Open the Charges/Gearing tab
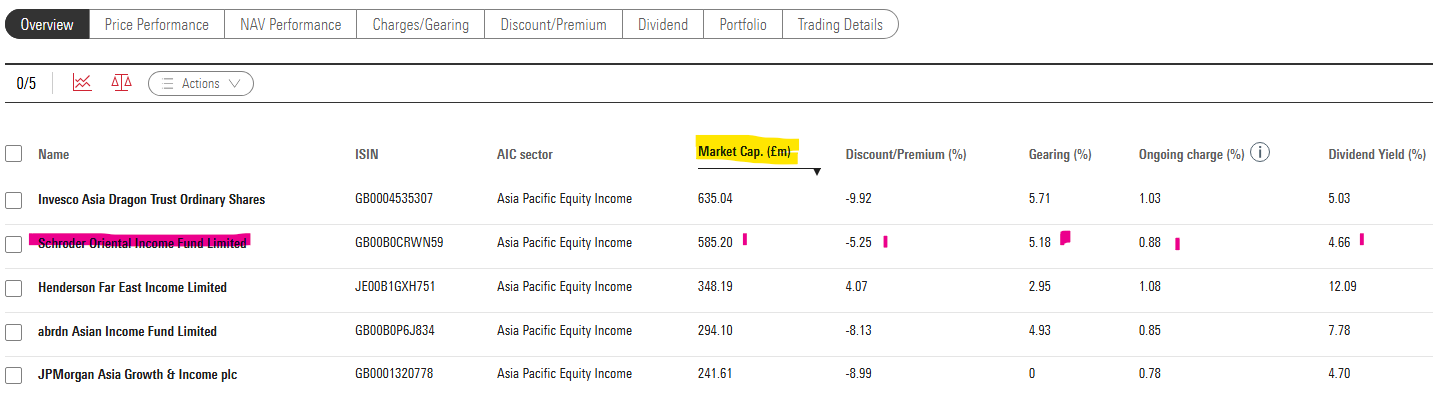The image size is (1433, 406). click(x=420, y=25)
